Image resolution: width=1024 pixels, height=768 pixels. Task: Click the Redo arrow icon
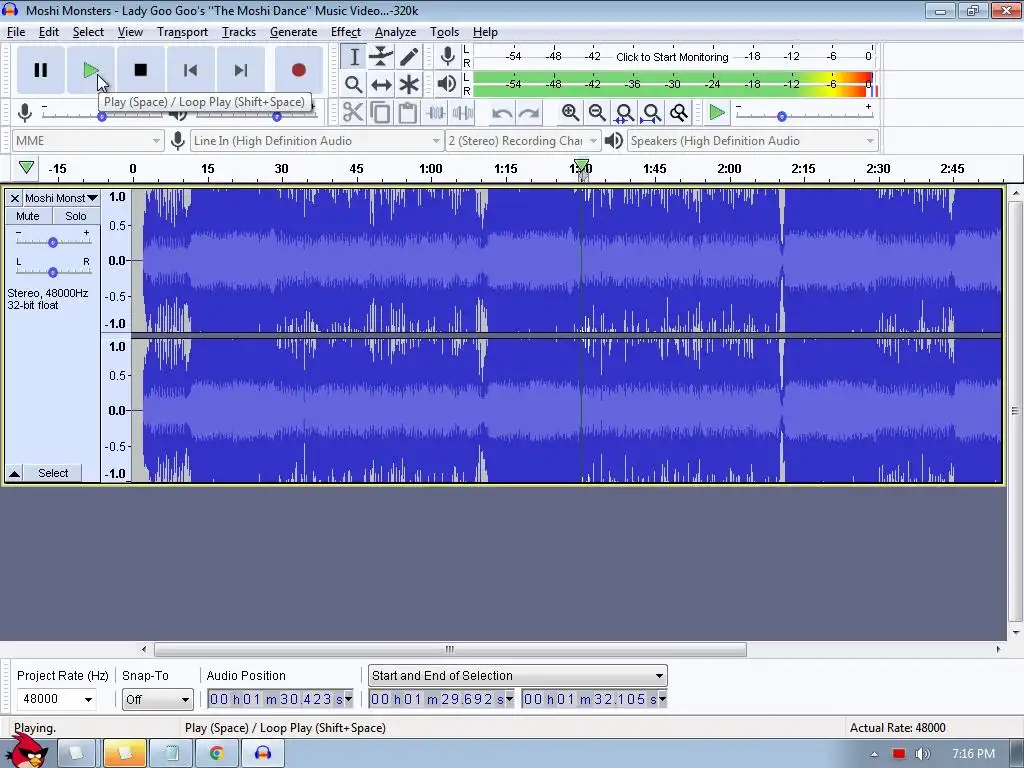click(x=529, y=113)
